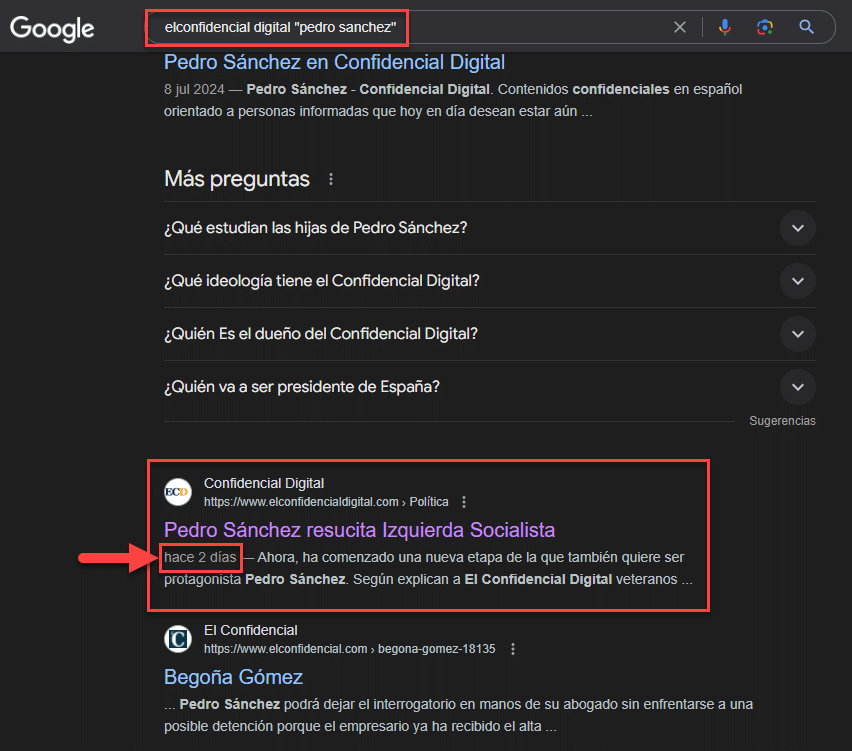
Task: Submit search with the magnifying glass icon
Action: click(x=806, y=27)
